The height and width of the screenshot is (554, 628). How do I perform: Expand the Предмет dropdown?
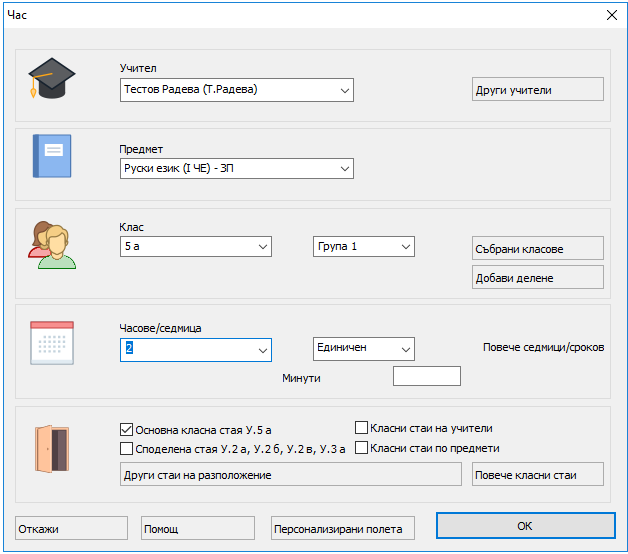tap(344, 169)
